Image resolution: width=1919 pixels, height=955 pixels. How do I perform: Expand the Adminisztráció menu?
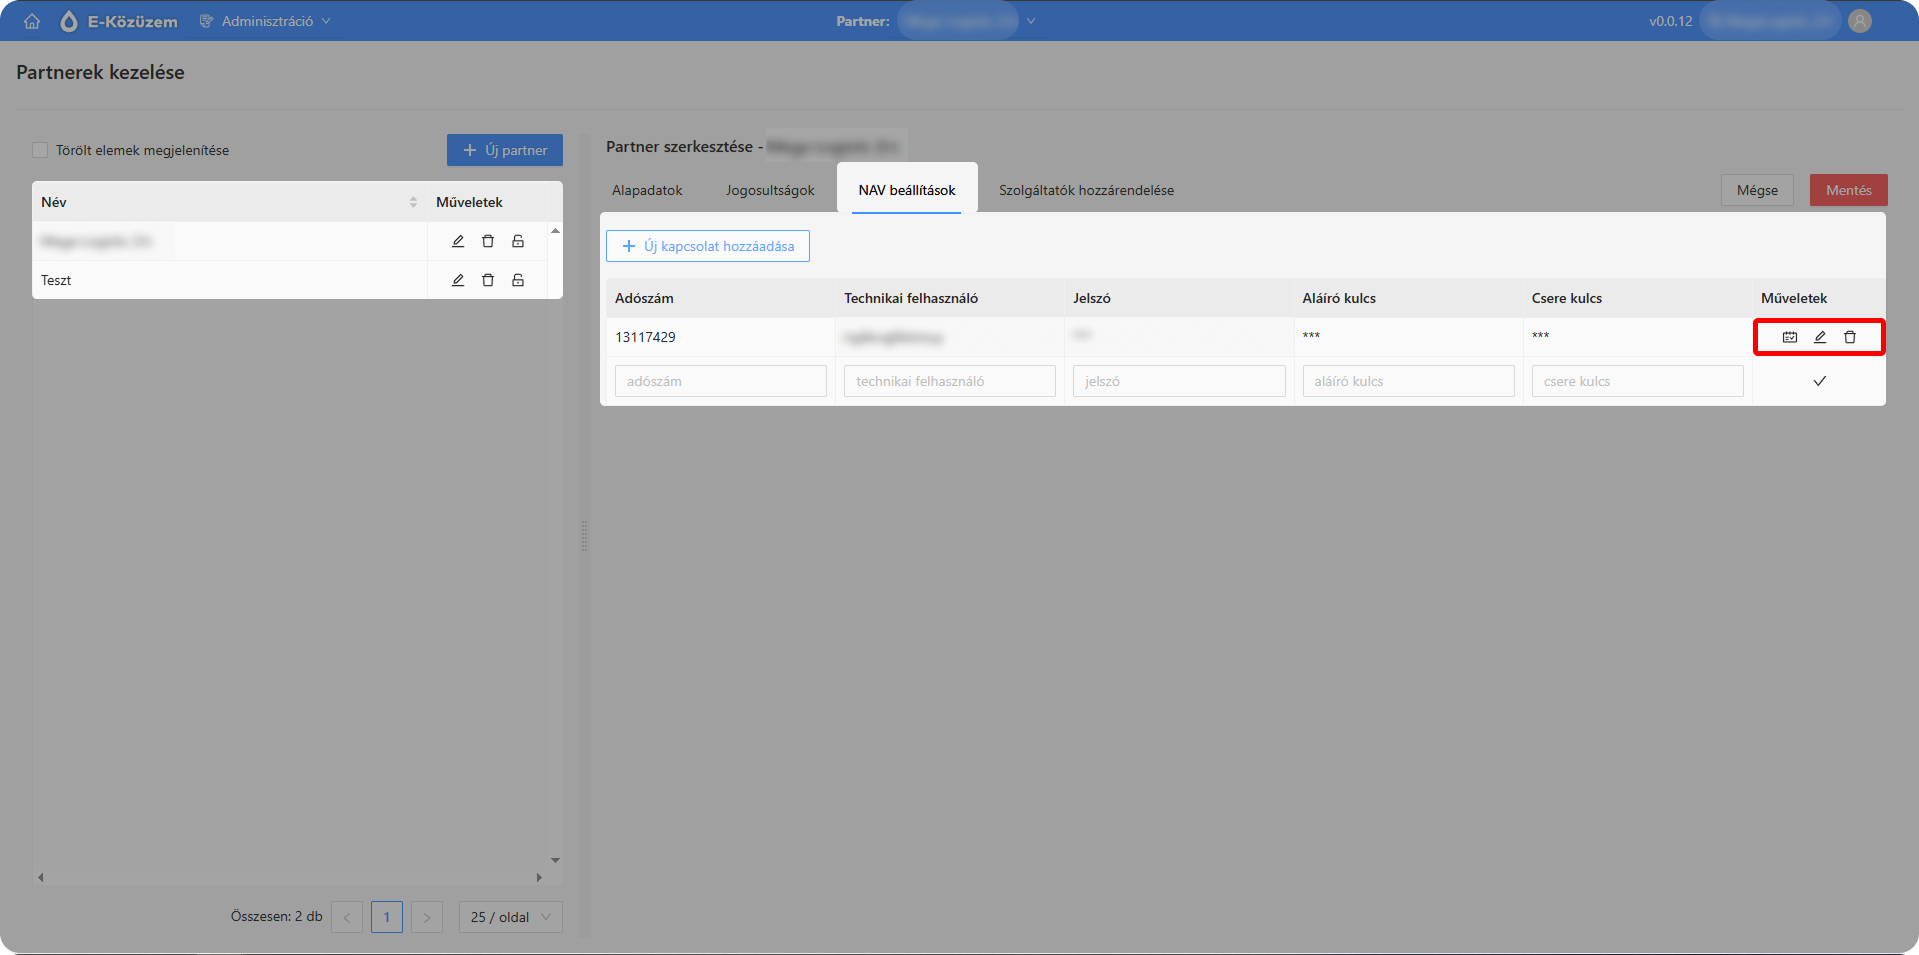tap(265, 21)
